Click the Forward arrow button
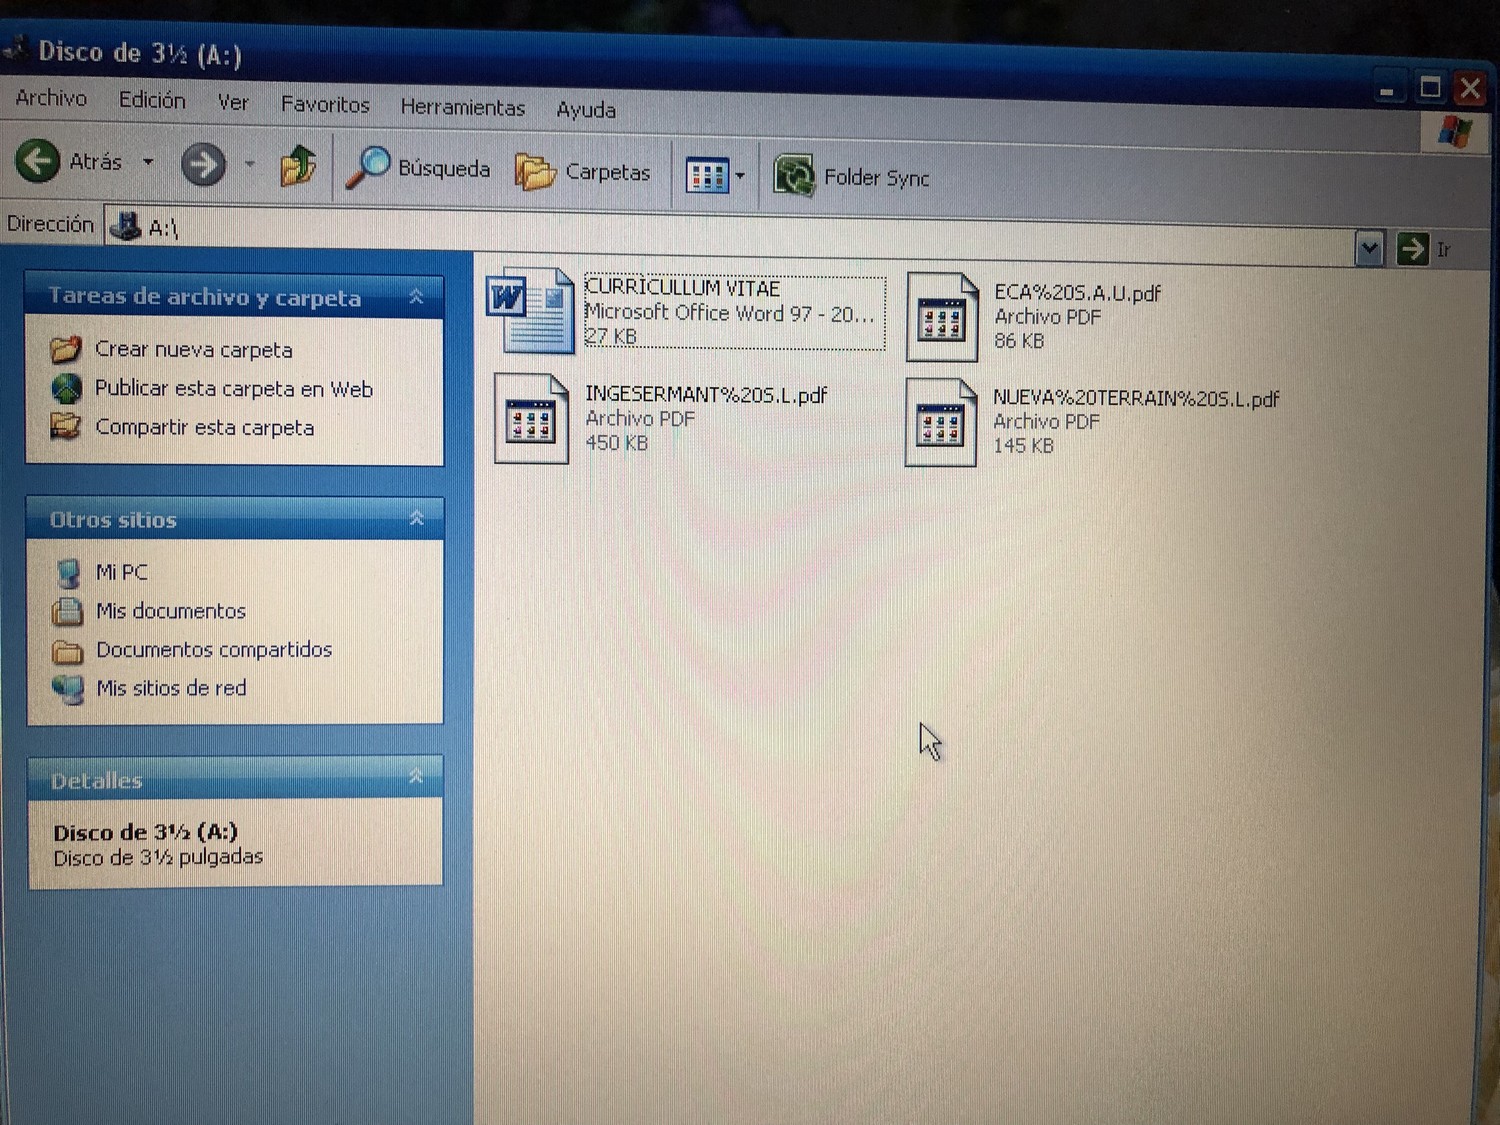 click(203, 164)
